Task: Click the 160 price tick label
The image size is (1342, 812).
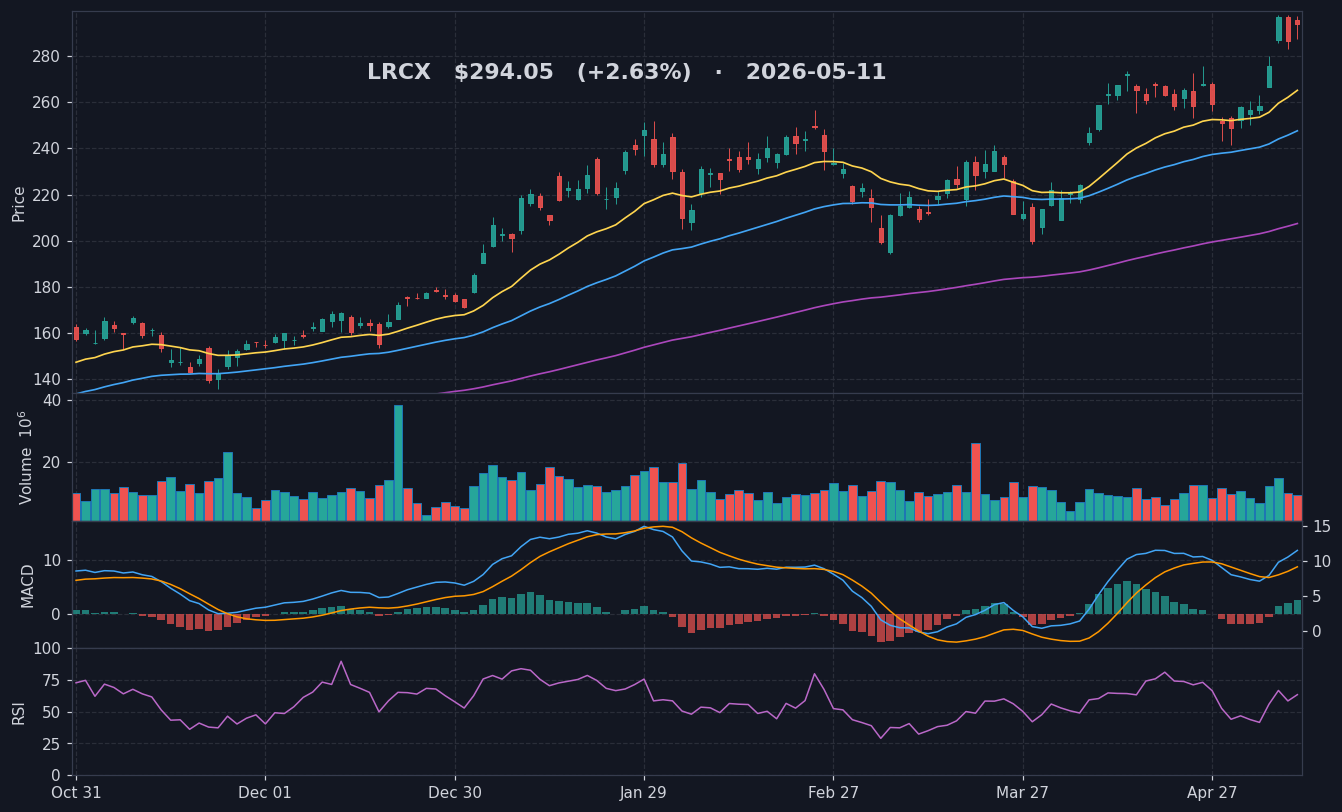Action: pos(46,333)
